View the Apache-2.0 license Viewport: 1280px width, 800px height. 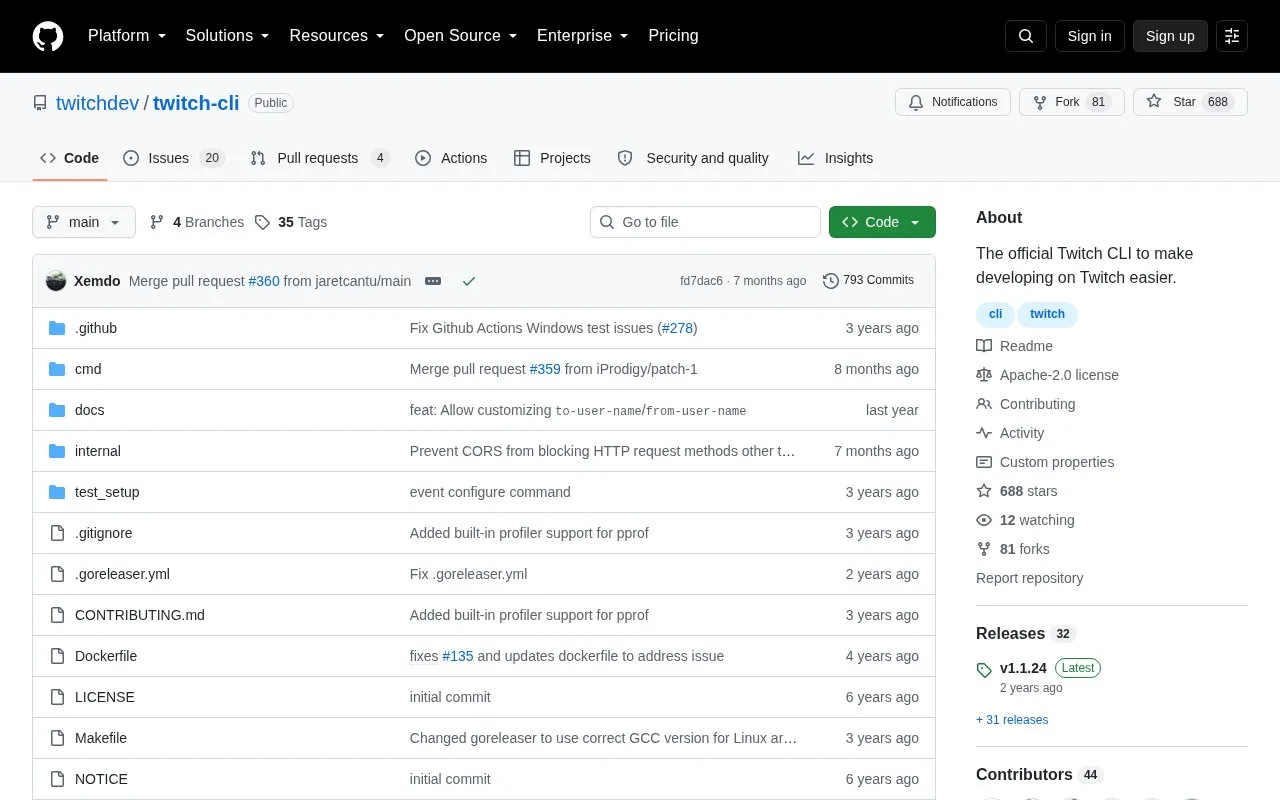coord(1047,375)
